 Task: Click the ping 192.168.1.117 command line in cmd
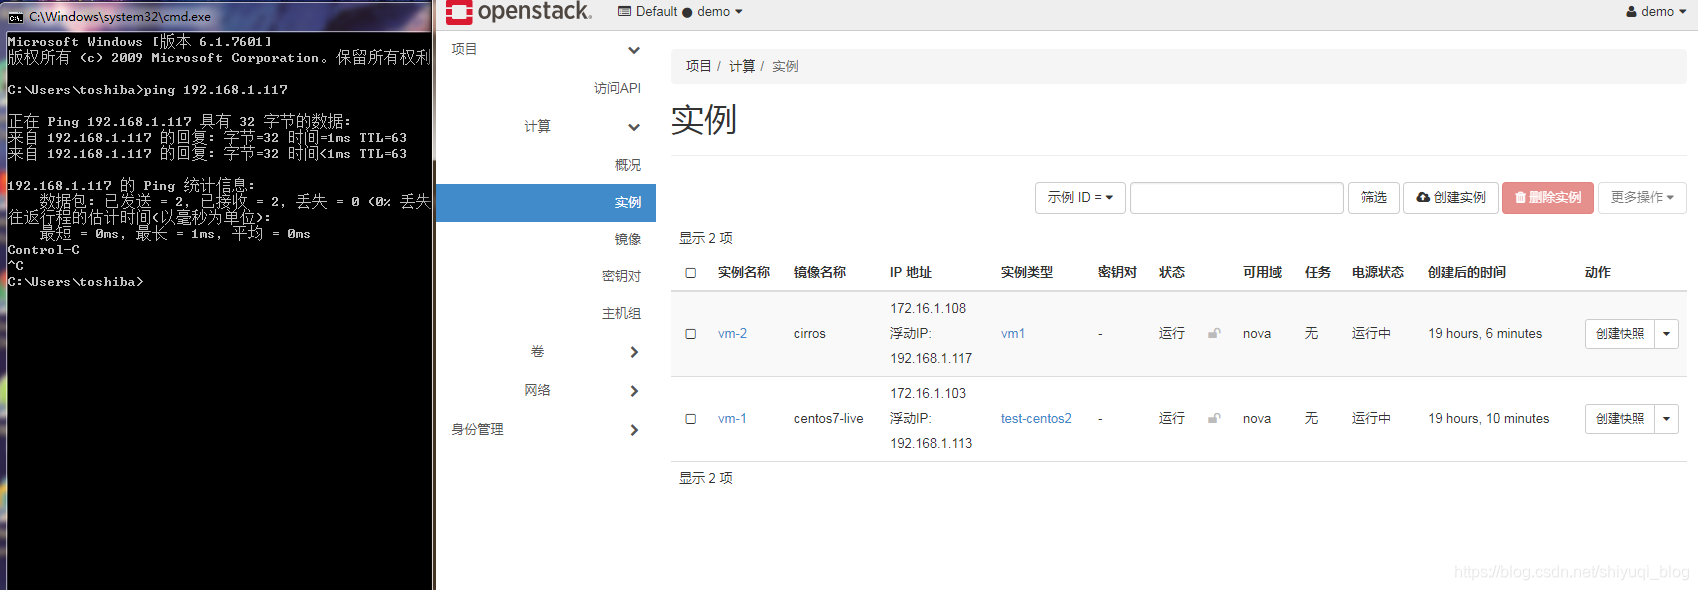coord(147,90)
